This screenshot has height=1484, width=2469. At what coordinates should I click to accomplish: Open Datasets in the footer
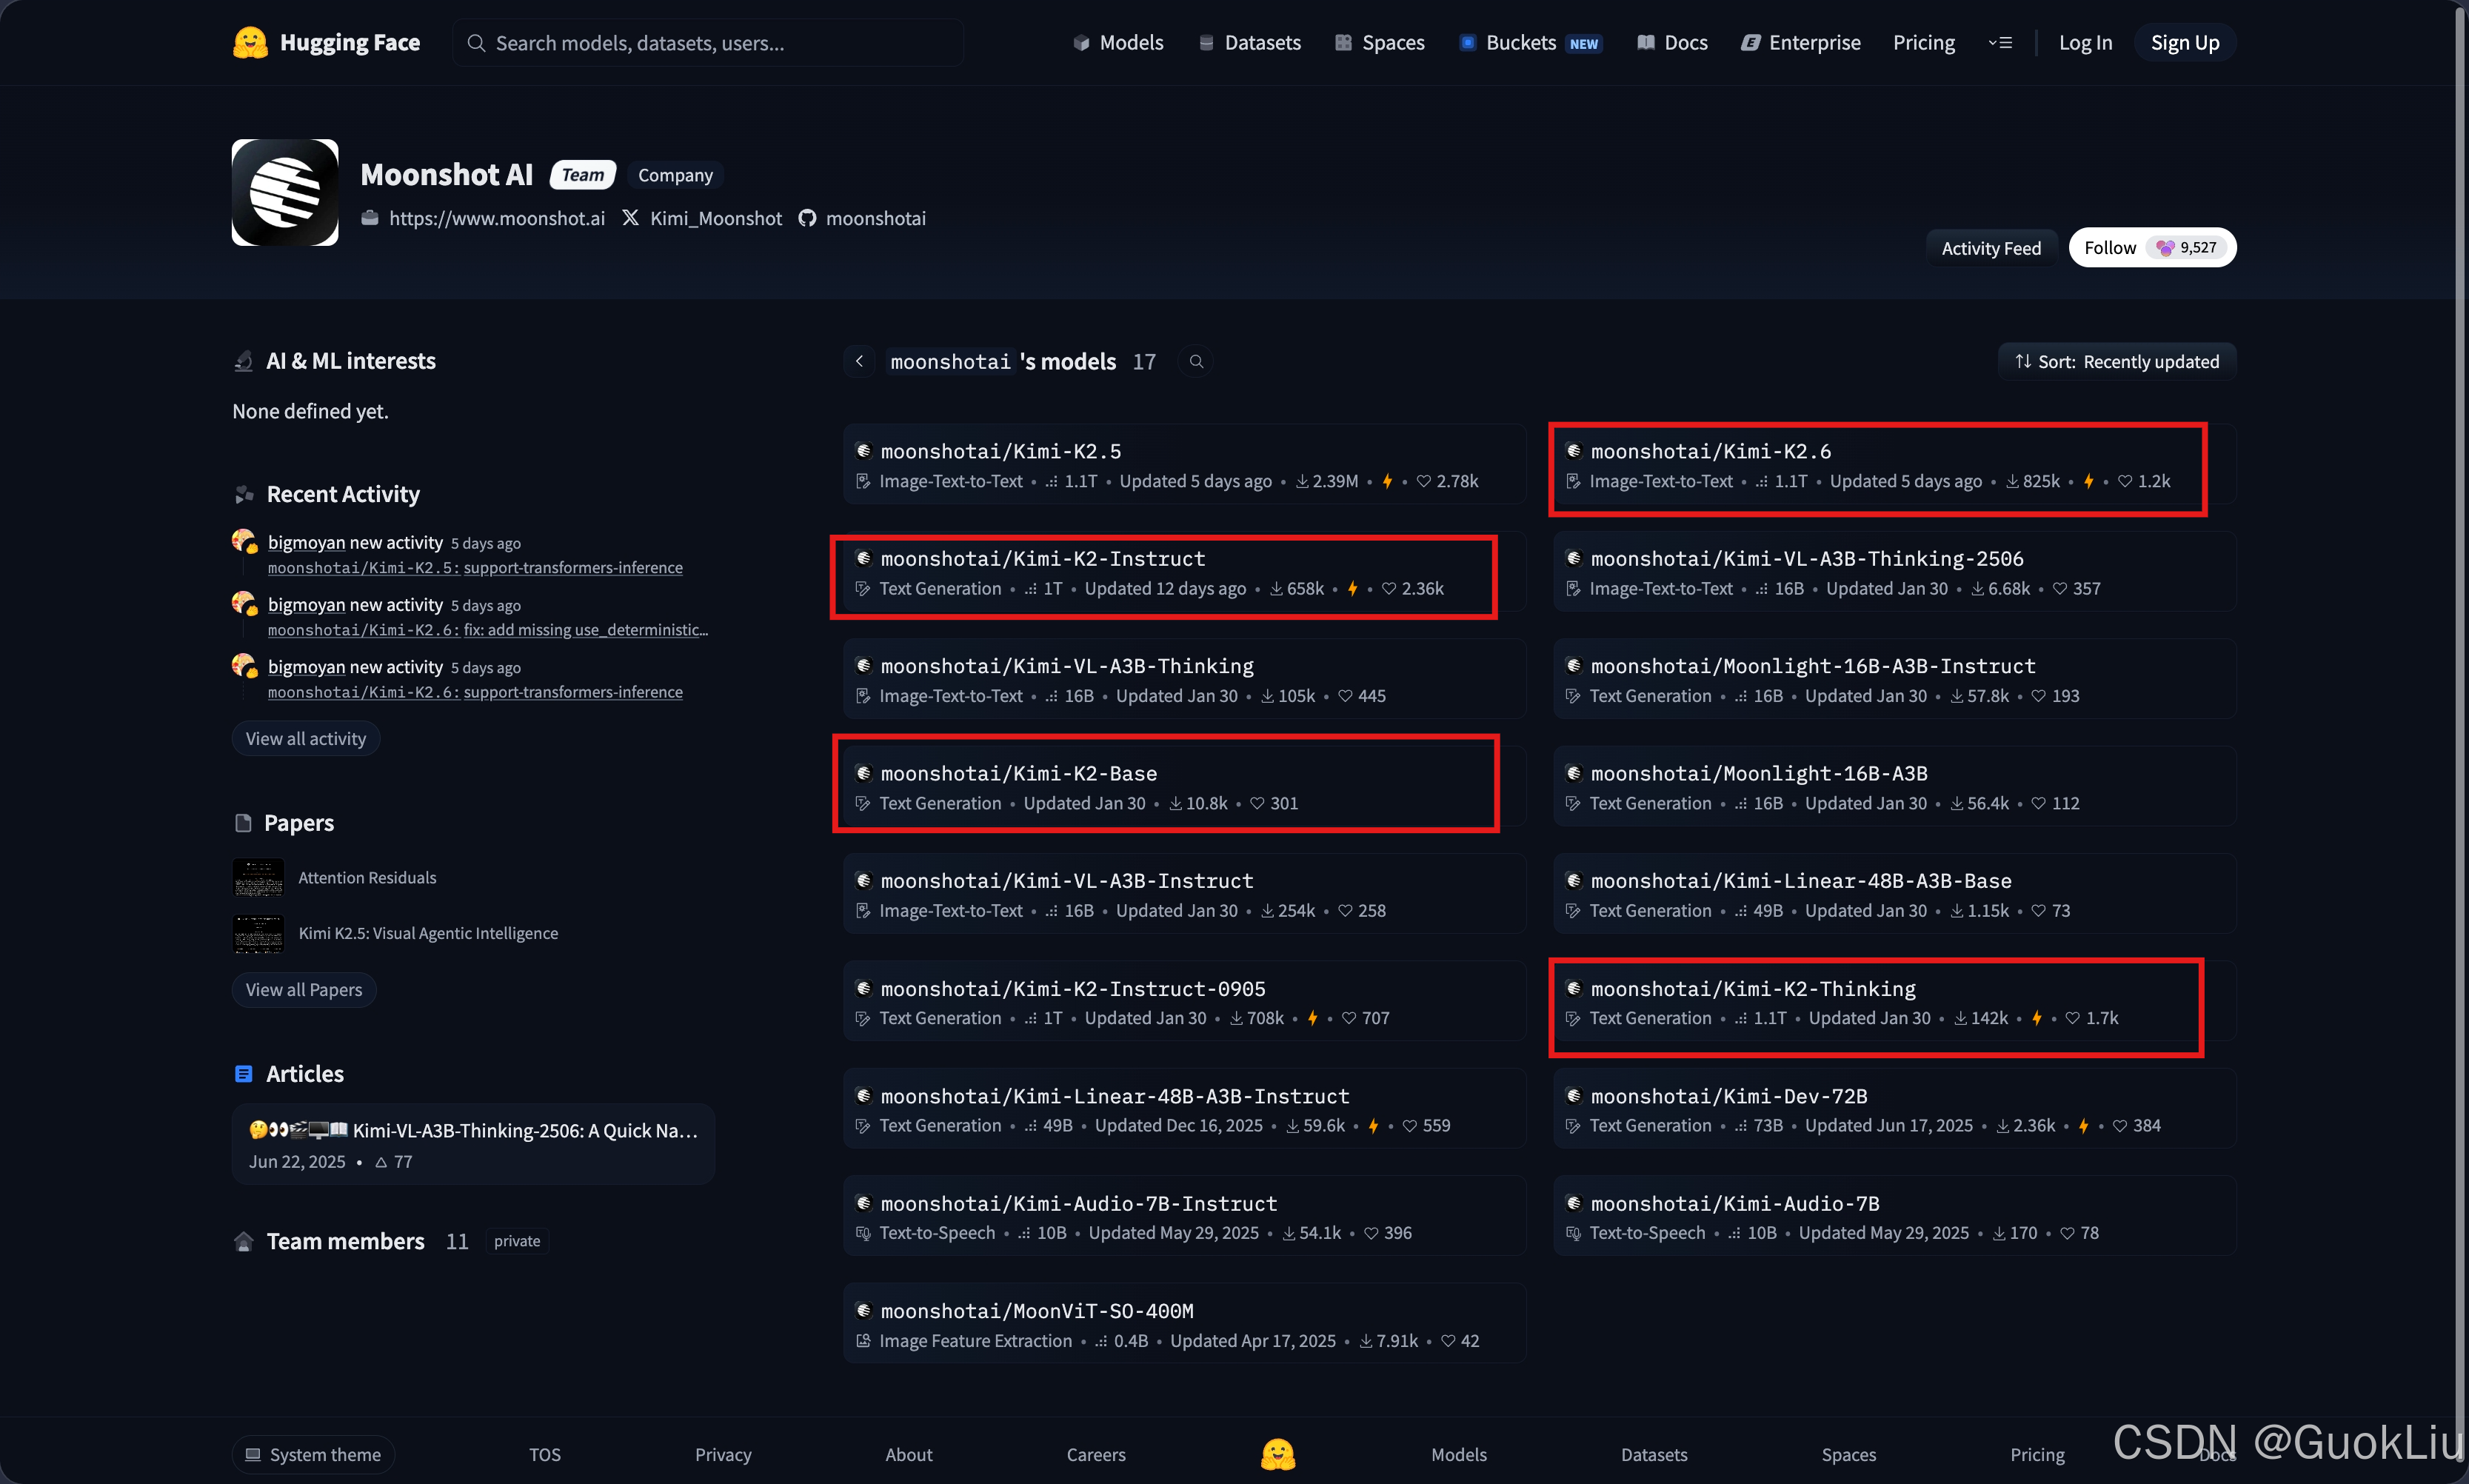click(x=1654, y=1454)
